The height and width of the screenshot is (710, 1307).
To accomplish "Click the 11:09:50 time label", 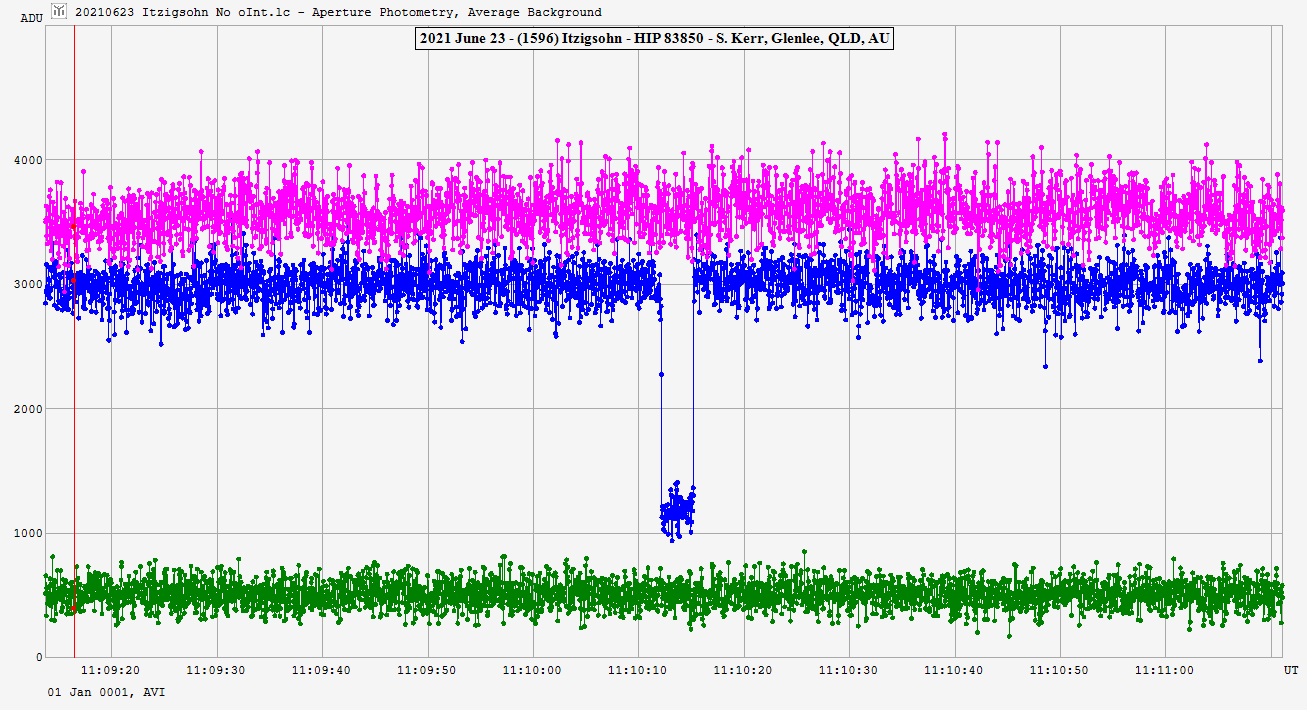I will 427,671.
